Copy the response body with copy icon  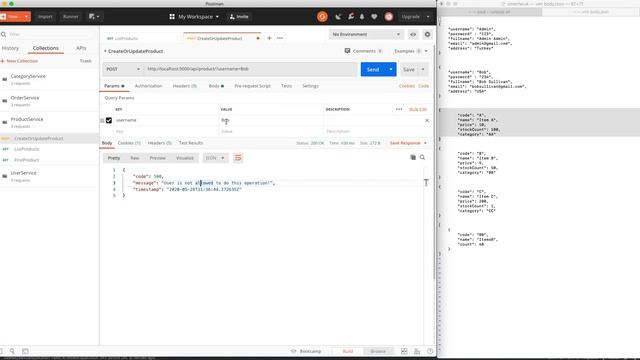click(413, 158)
